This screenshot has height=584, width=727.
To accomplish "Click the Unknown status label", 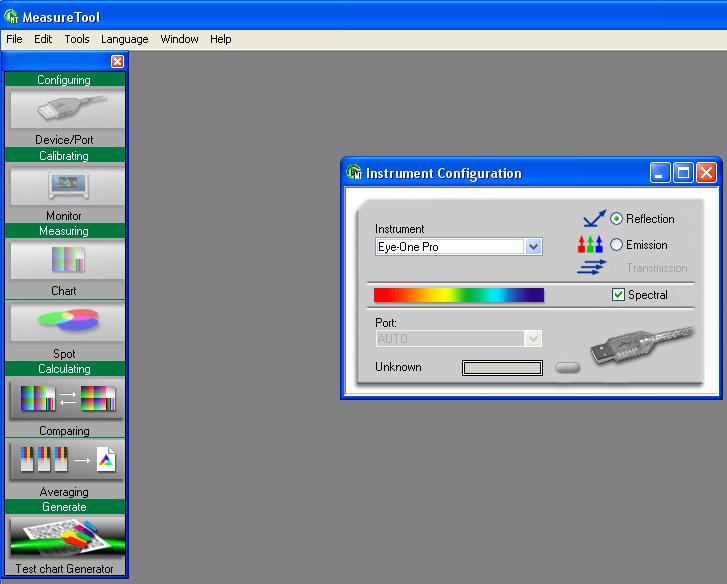I will tap(398, 367).
